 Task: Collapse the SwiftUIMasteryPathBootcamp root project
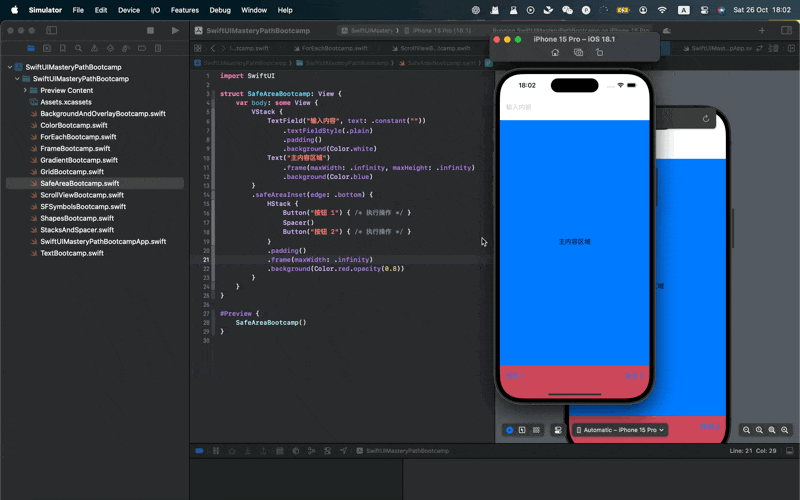click(x=9, y=67)
